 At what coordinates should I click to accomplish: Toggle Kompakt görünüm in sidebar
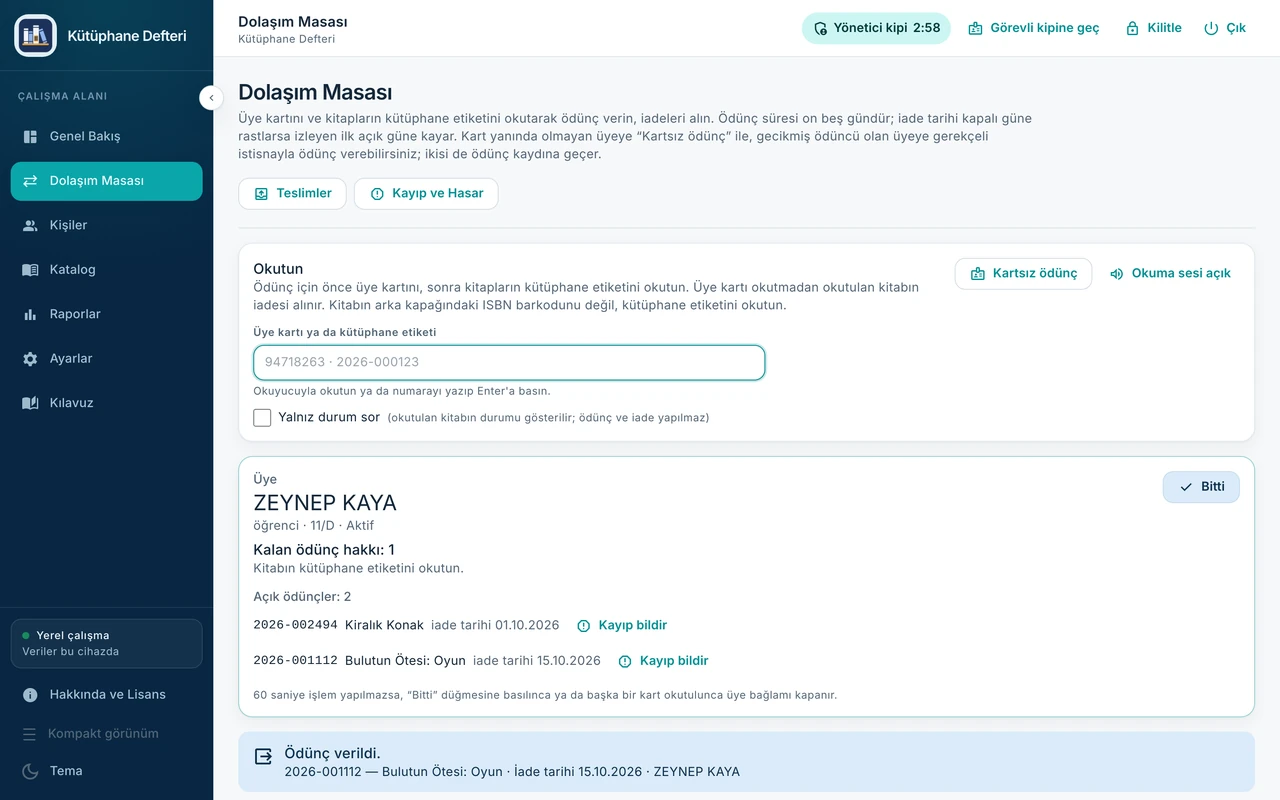click(90, 733)
